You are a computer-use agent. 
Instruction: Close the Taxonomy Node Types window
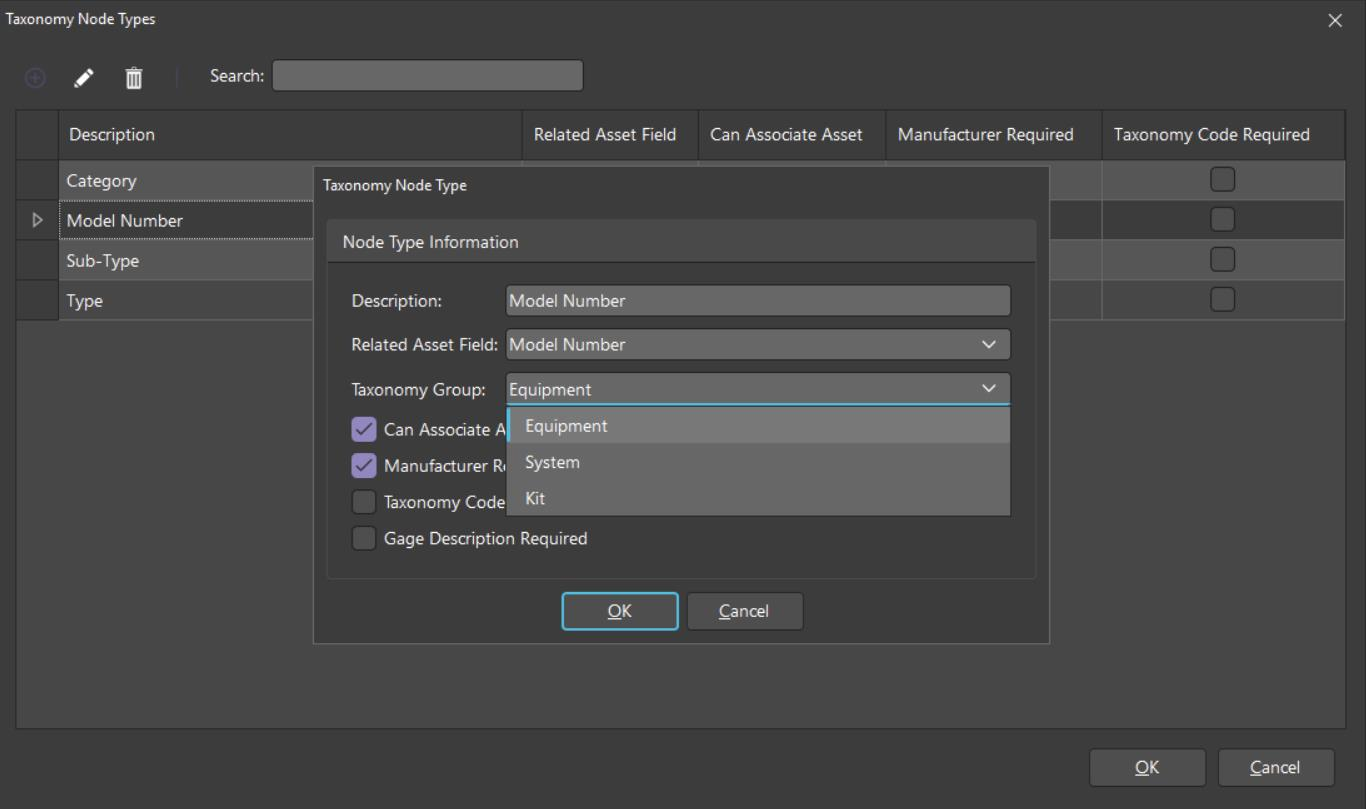(x=1334, y=20)
